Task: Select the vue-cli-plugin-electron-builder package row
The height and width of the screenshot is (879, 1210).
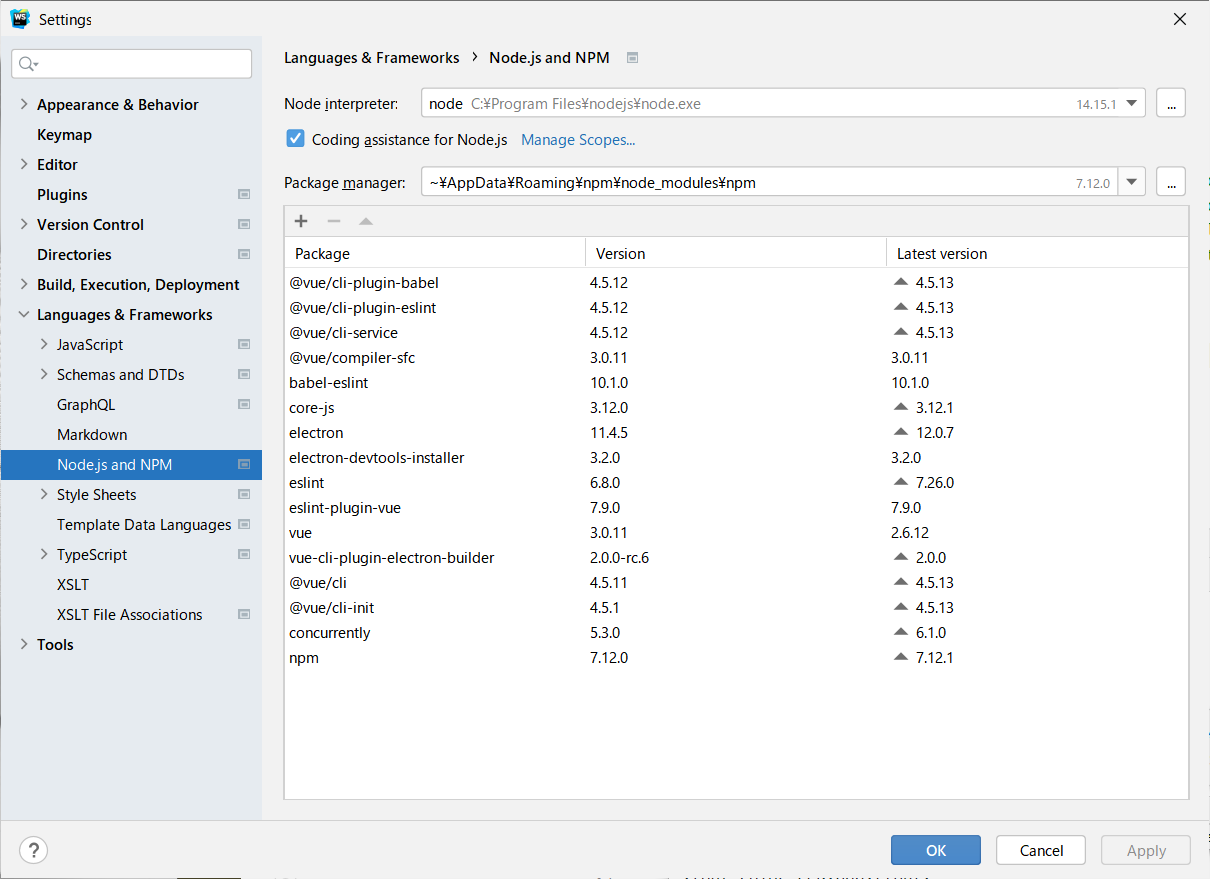Action: coord(737,557)
